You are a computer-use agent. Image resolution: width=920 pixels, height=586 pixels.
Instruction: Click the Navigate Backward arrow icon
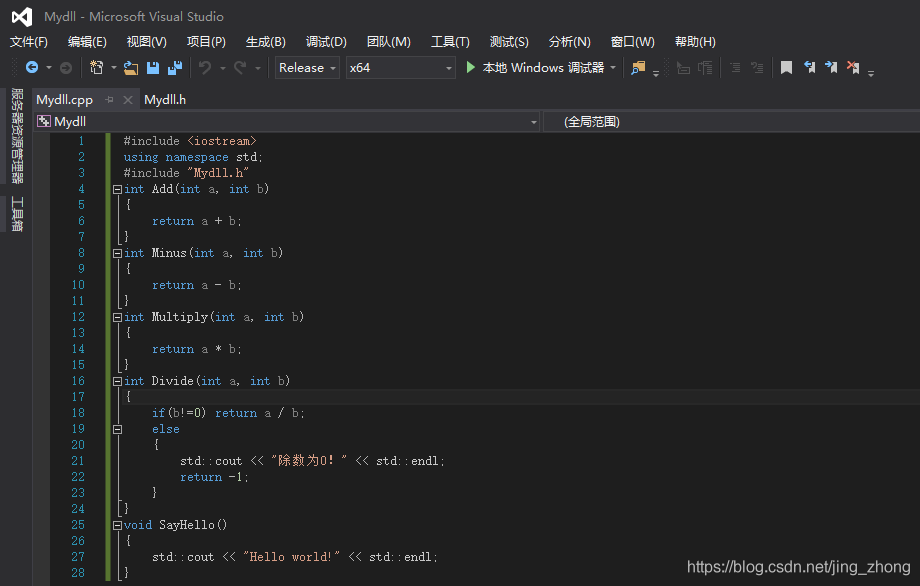[x=32, y=68]
